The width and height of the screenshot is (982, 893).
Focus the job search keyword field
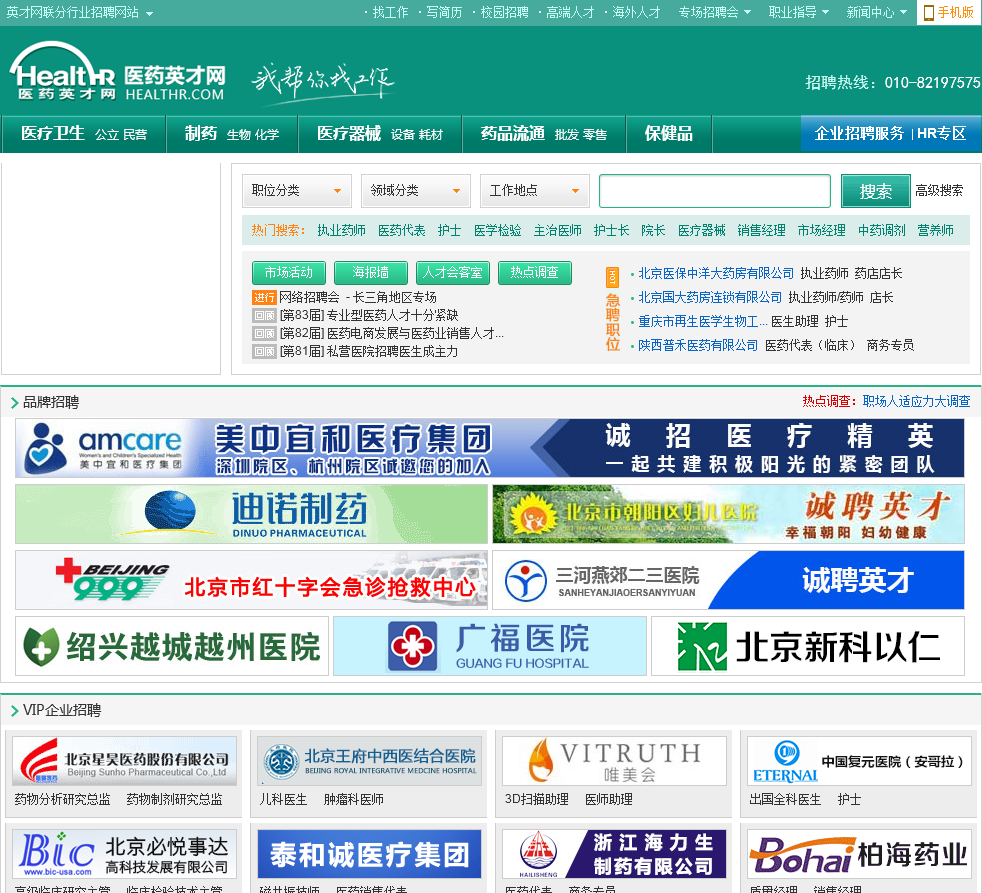click(715, 191)
